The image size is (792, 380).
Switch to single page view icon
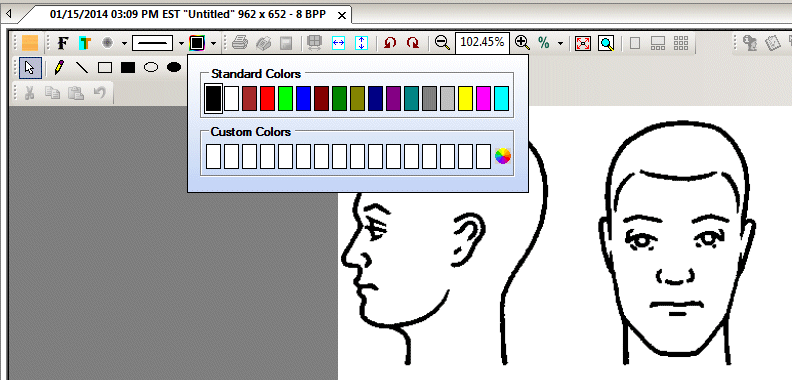coord(635,43)
